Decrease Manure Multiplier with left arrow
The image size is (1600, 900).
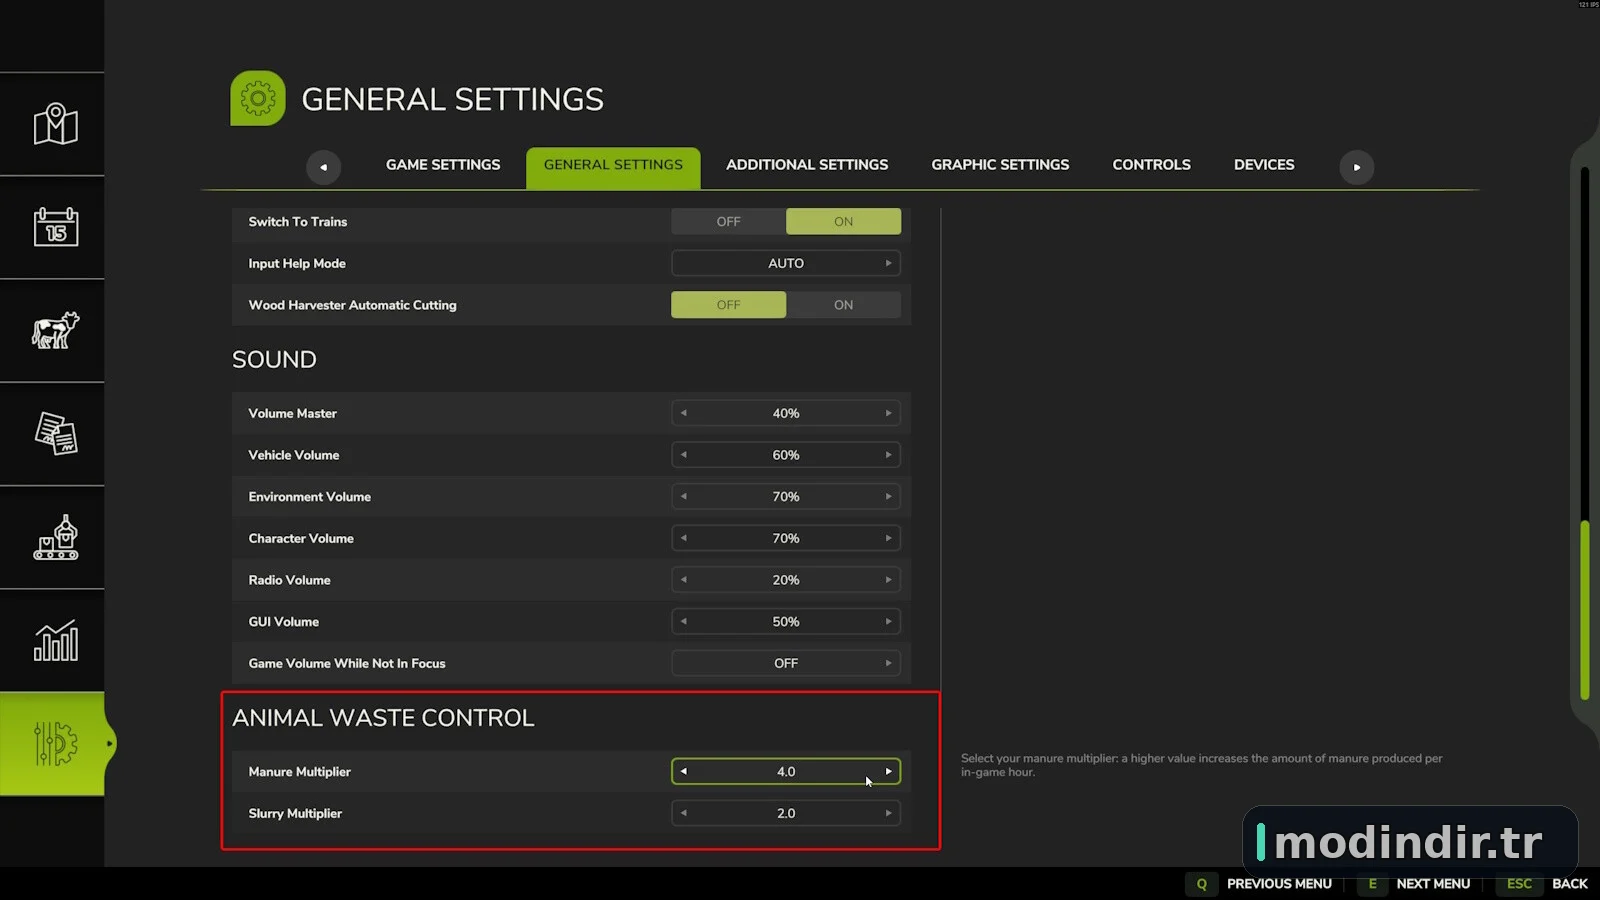(x=684, y=772)
